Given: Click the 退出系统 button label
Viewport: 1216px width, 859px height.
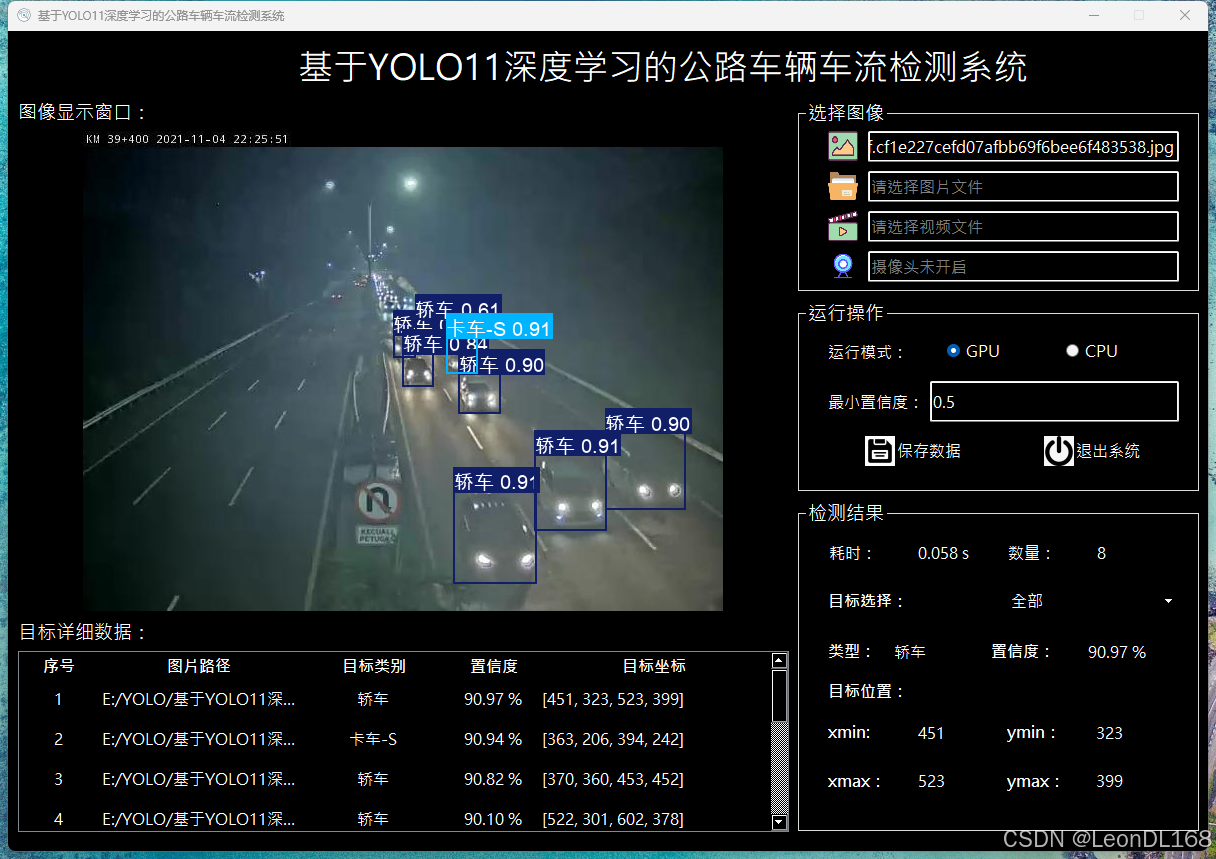Looking at the screenshot, I should pyautogui.click(x=1108, y=451).
